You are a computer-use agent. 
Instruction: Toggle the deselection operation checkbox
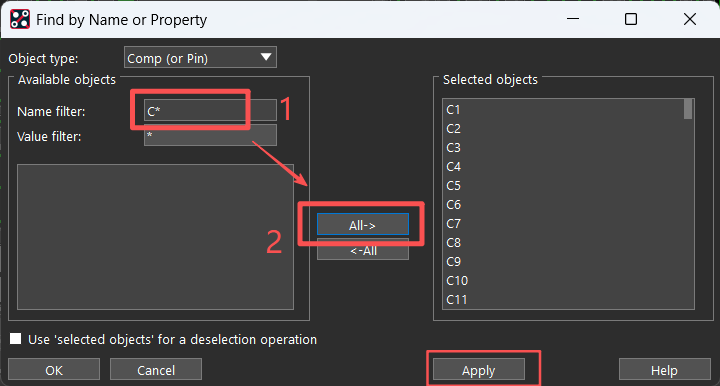16,339
